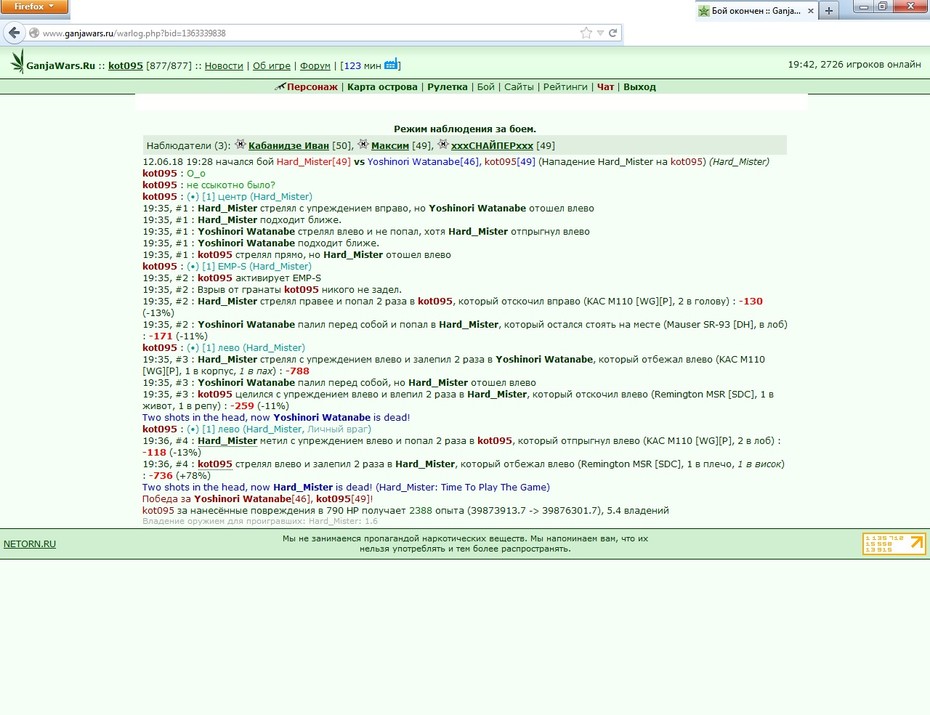930x715 pixels.
Task: Open kot095 profile link in header
Action: click(x=125, y=66)
